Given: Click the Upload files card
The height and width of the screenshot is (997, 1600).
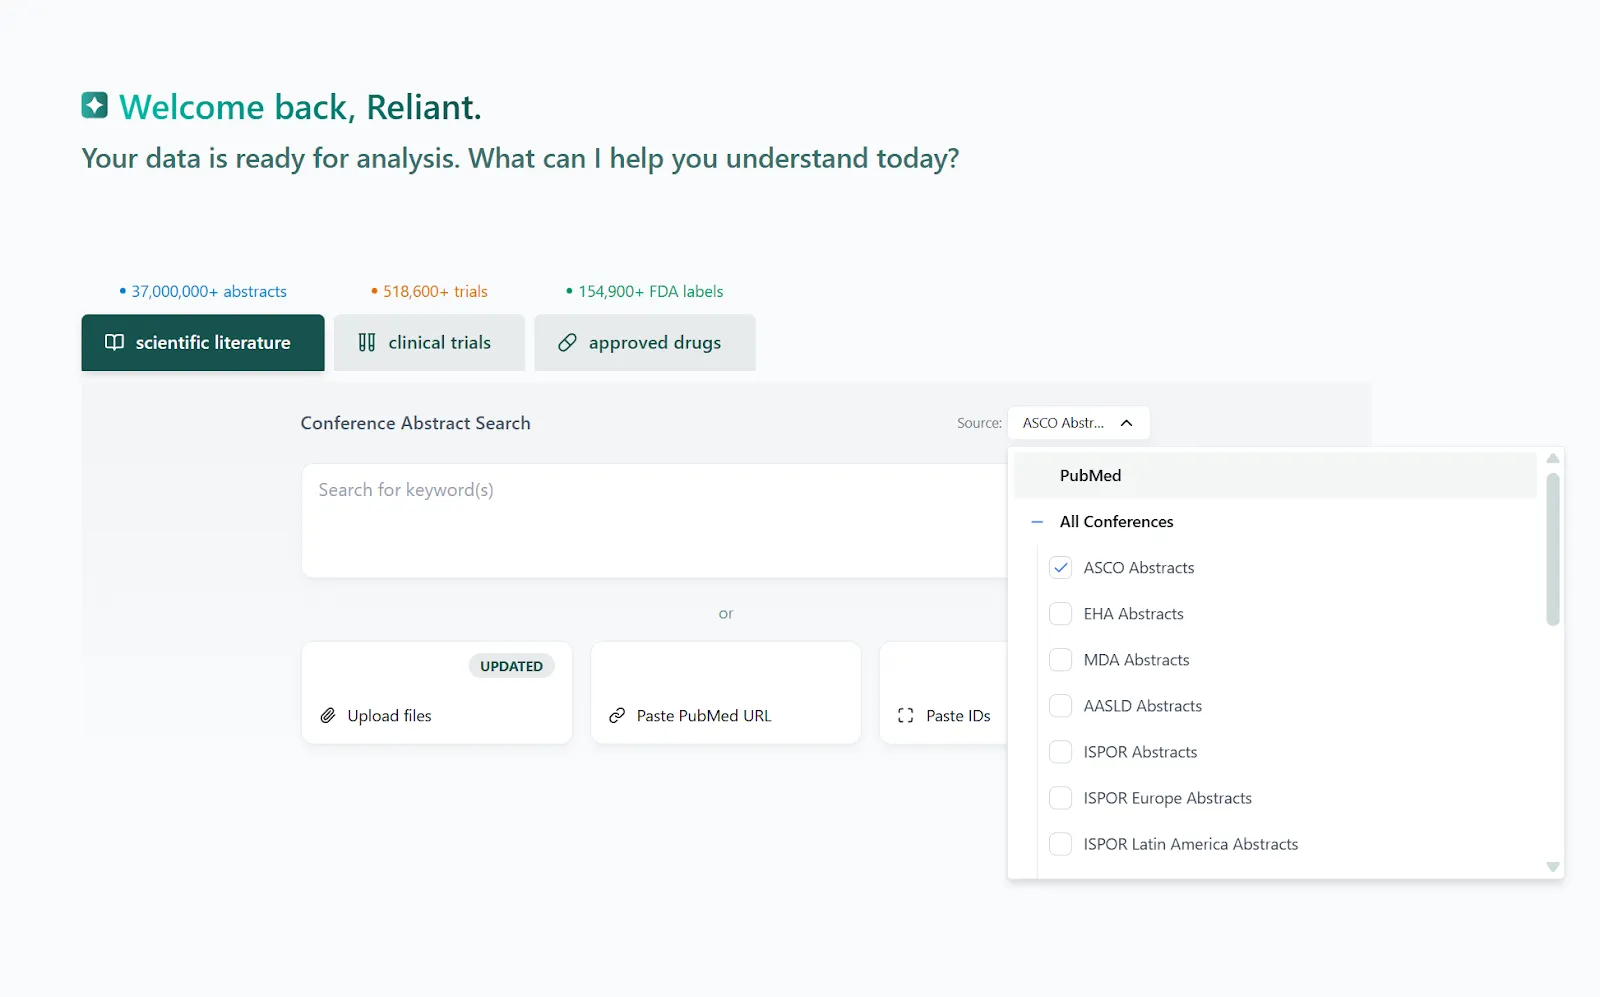Looking at the screenshot, I should click(x=437, y=693).
